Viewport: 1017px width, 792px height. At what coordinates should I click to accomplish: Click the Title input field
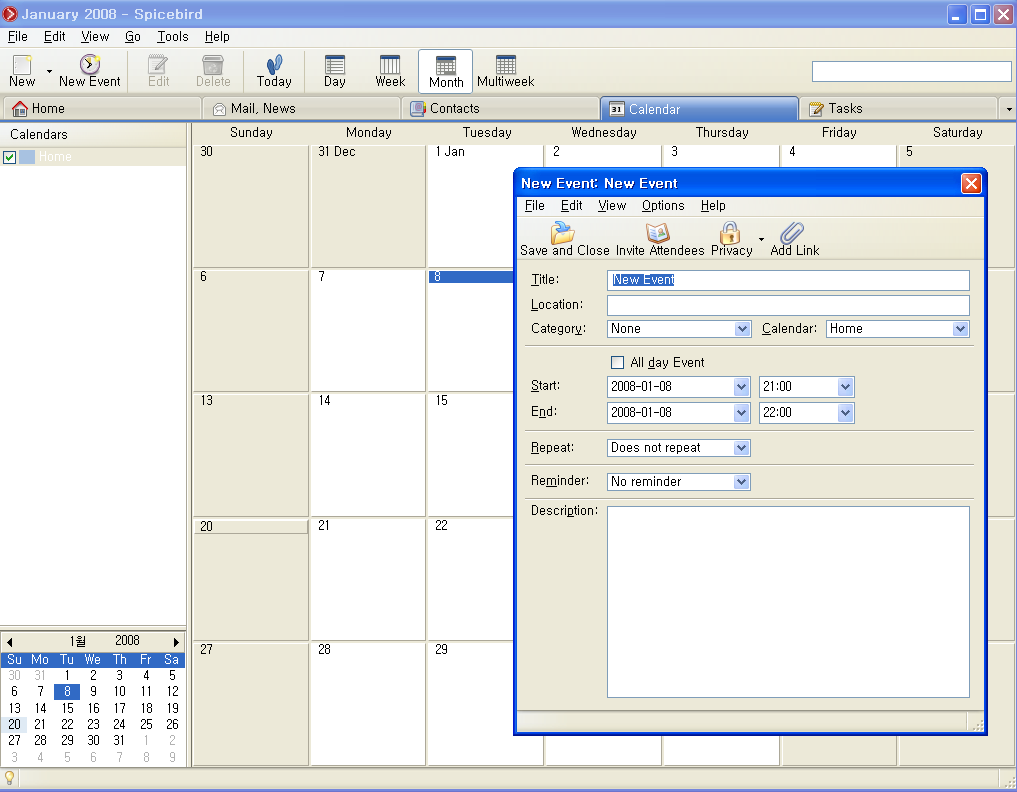788,280
